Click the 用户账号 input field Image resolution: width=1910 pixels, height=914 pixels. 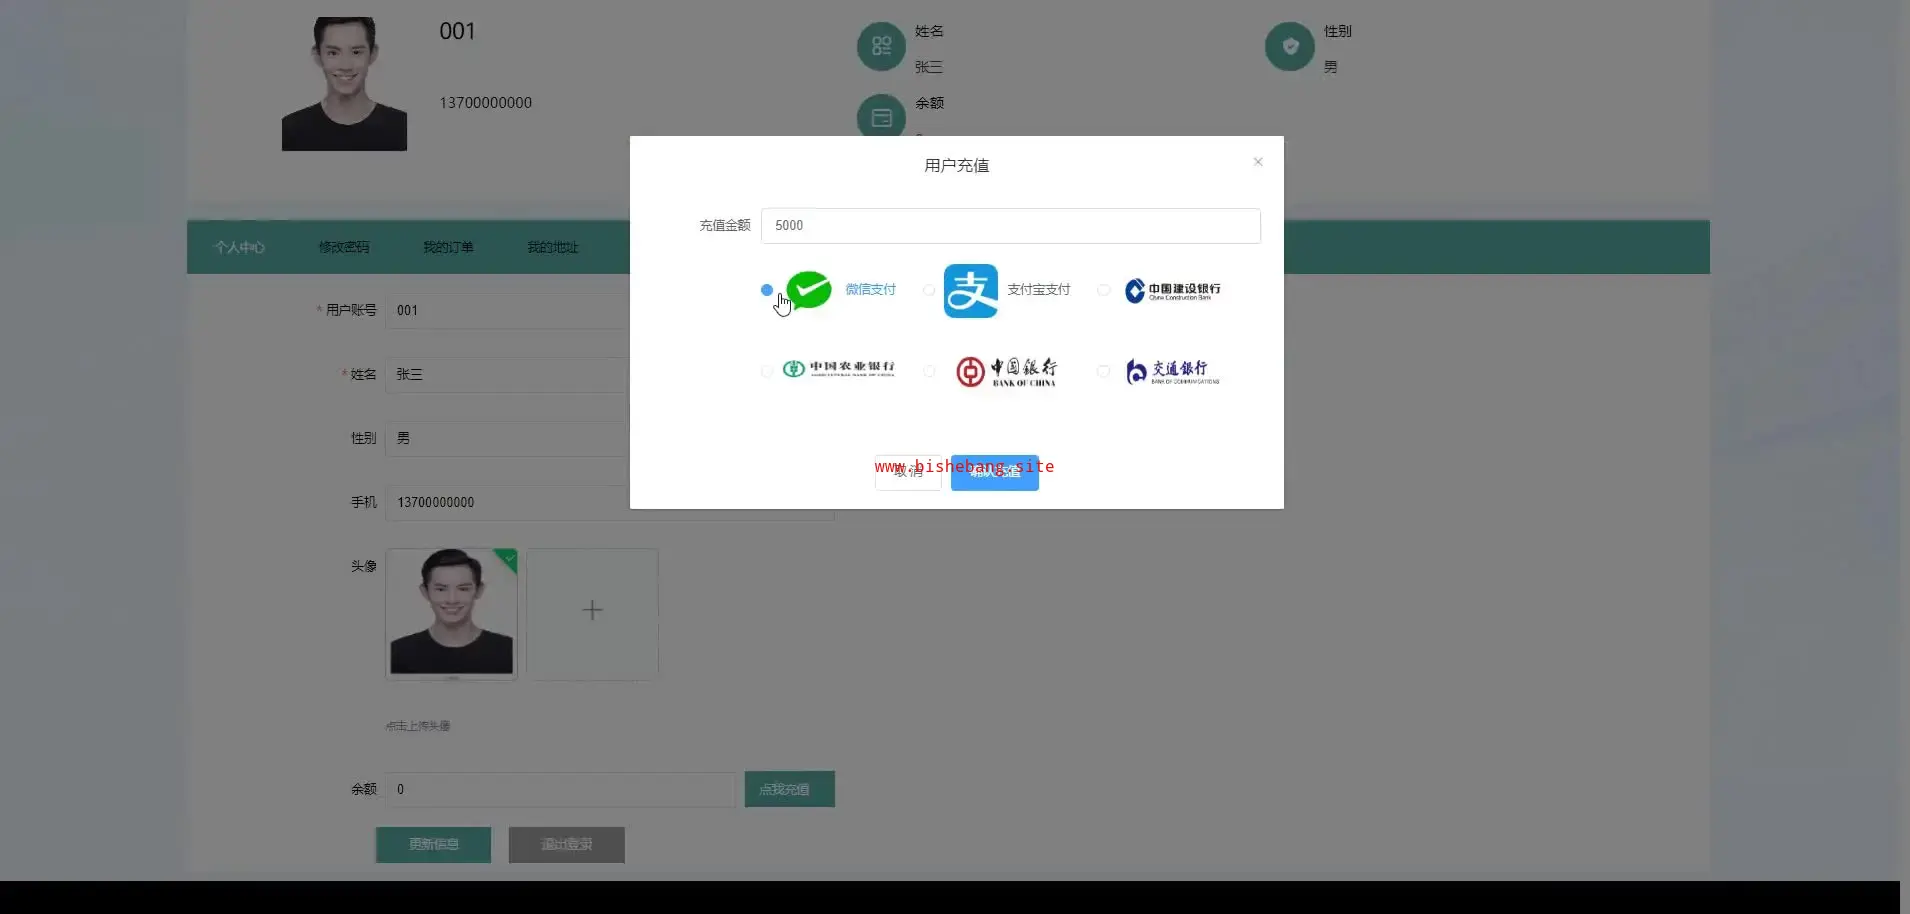tap(508, 310)
